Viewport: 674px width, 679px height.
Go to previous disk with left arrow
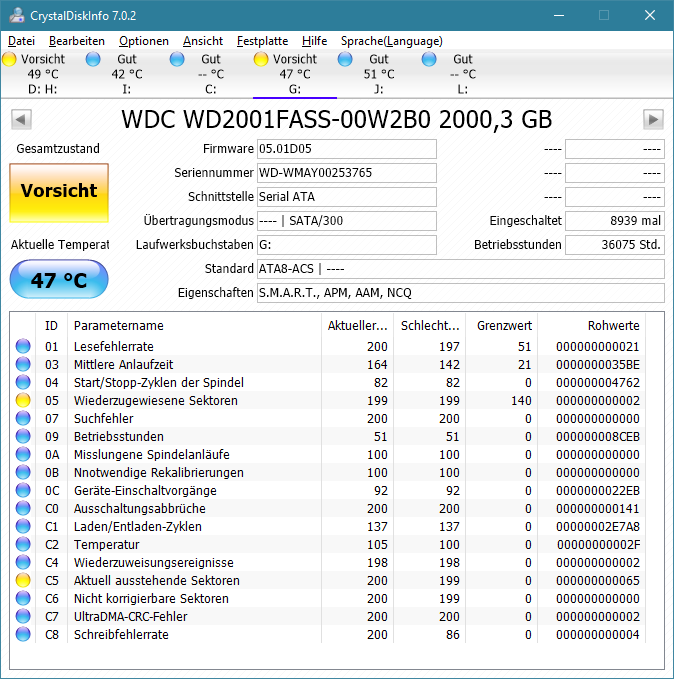pyautogui.click(x=21, y=120)
